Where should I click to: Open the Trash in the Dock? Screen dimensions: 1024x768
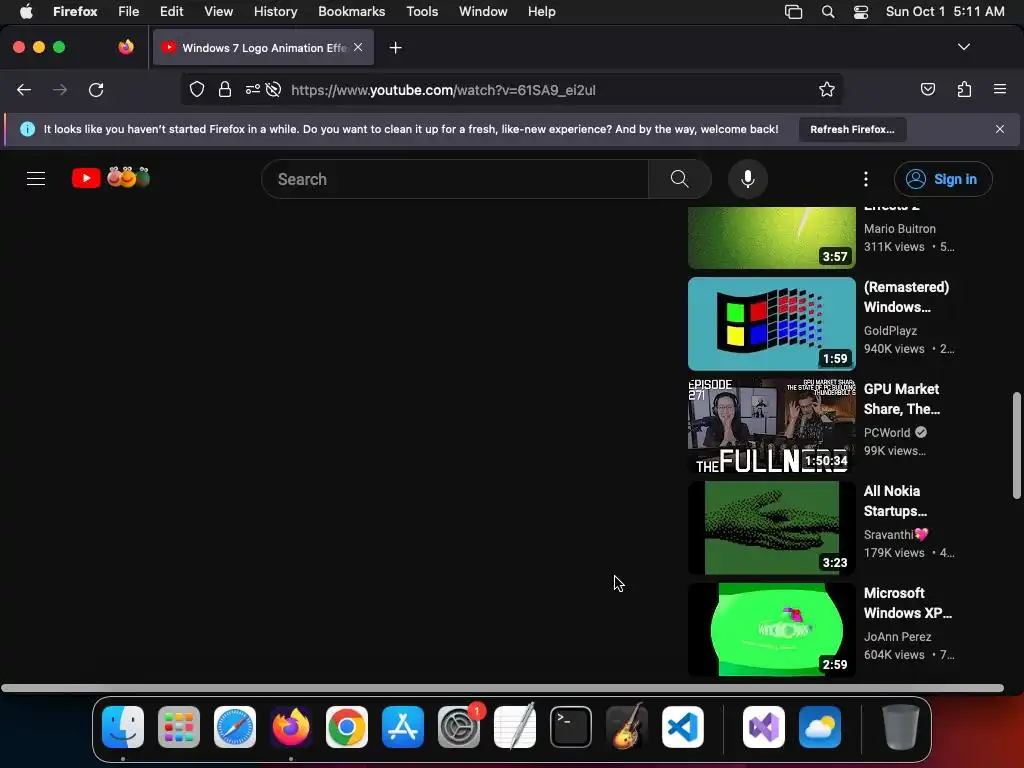(x=901, y=726)
